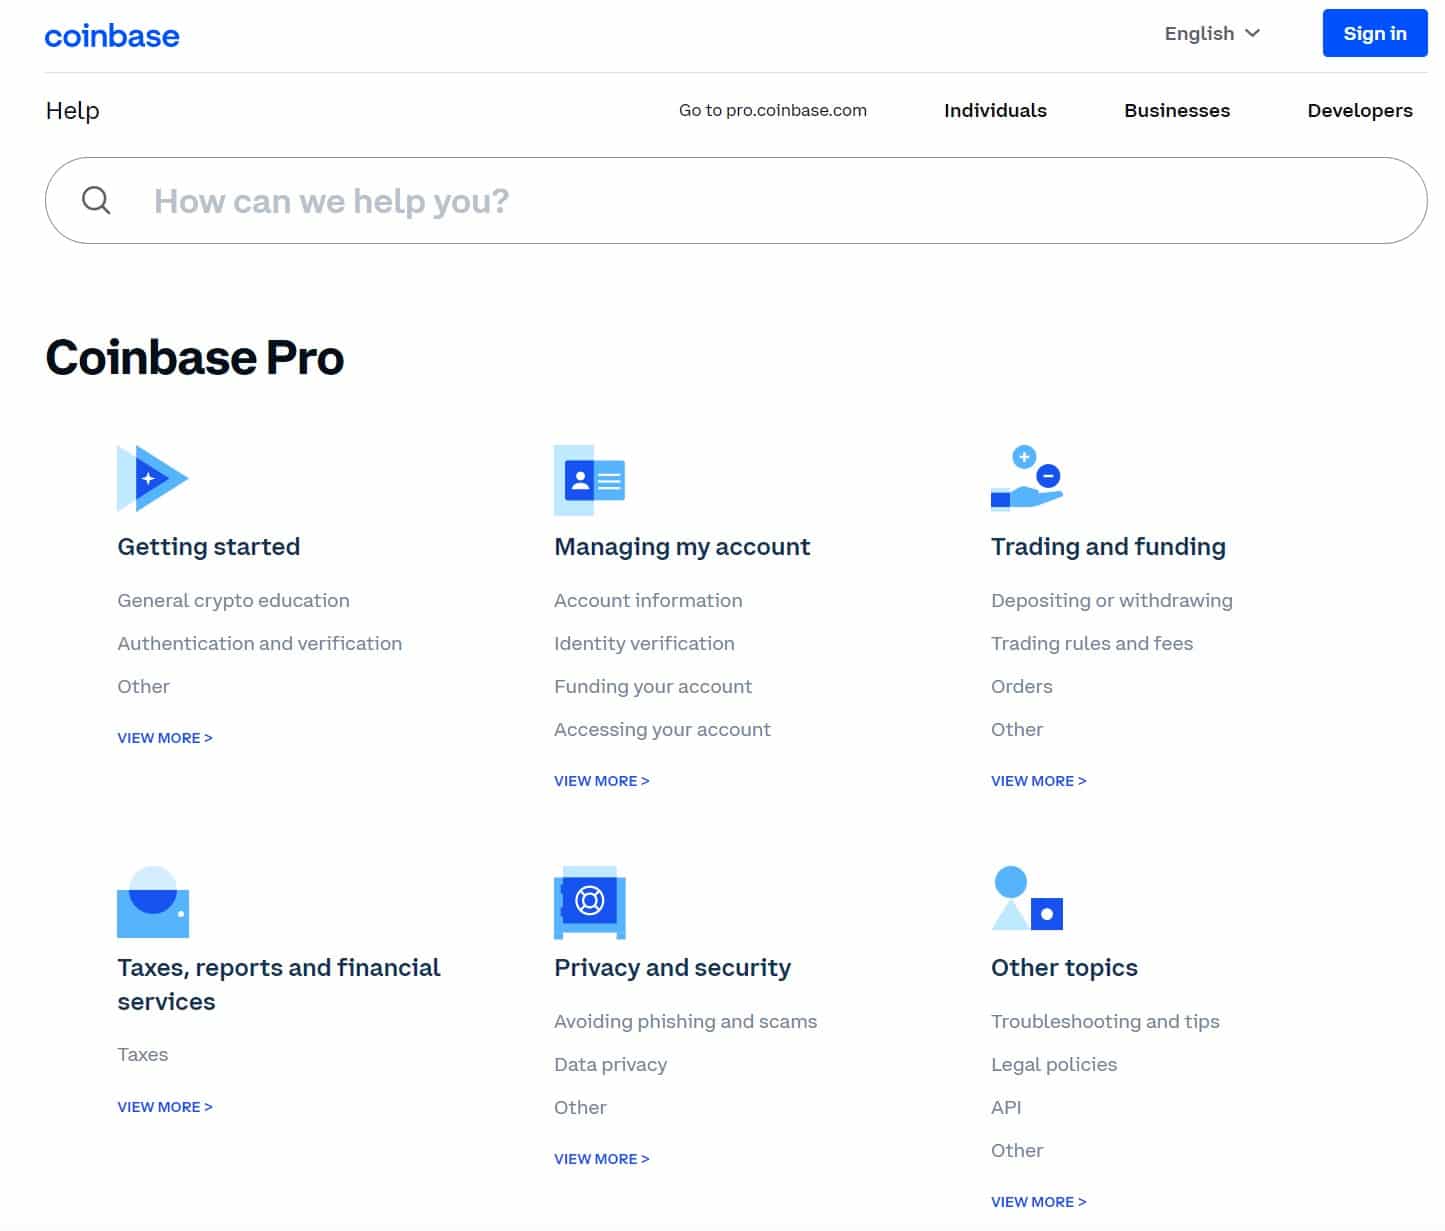Click the Trading and funding hand icon
This screenshot has width=1445, height=1231.
tap(1027, 478)
